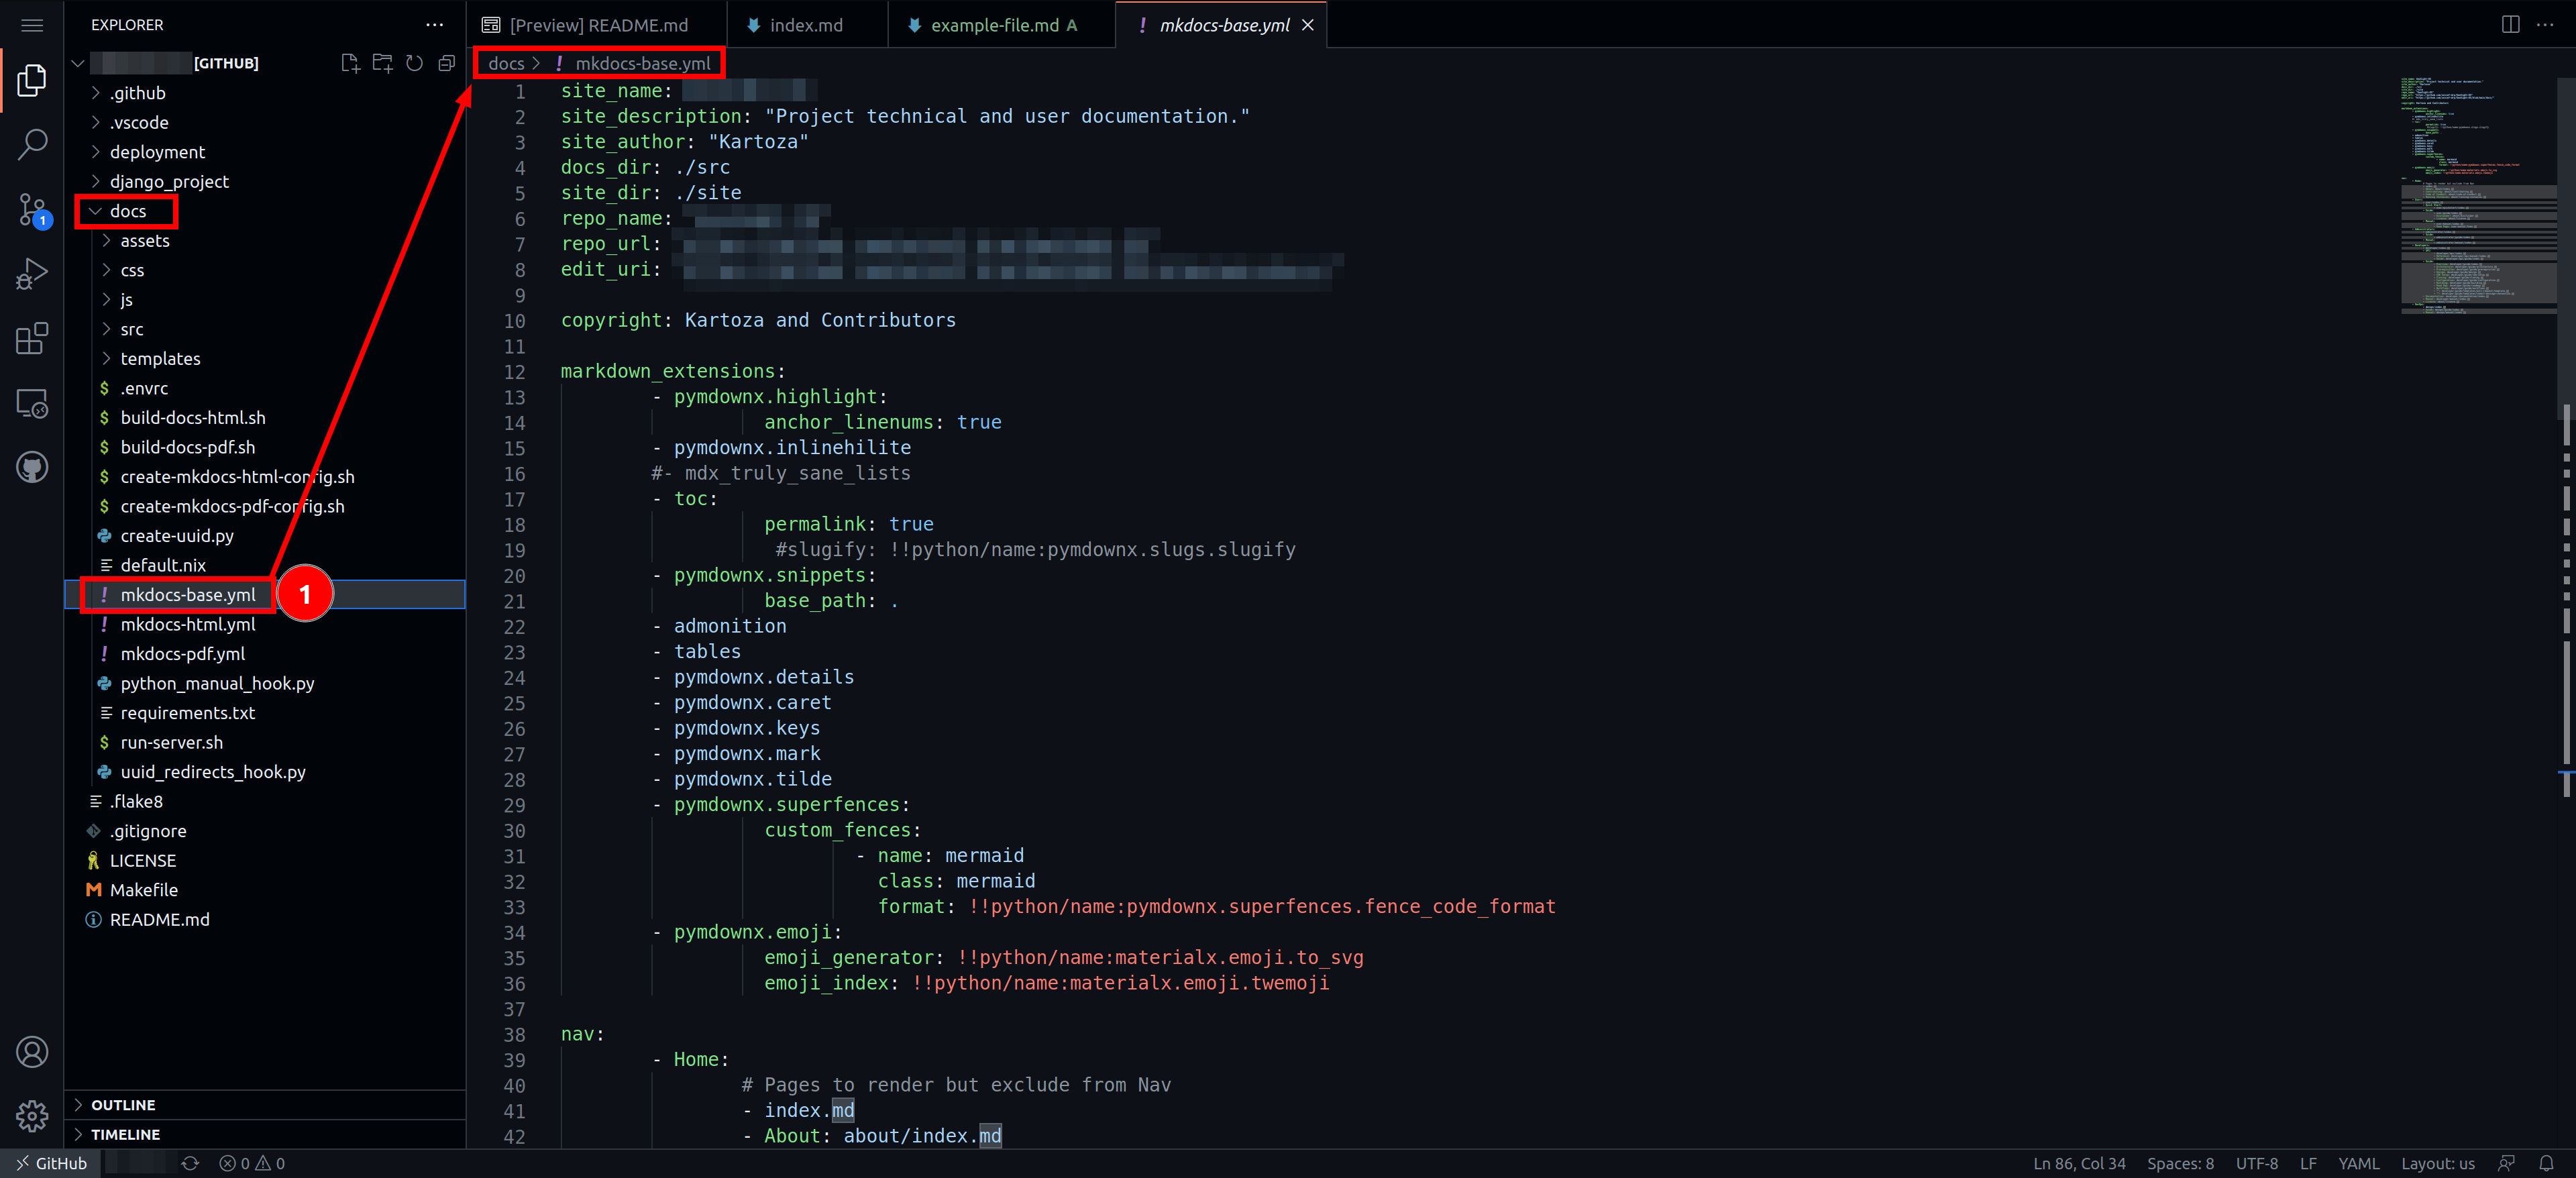The image size is (2576, 1178).
Task: Open mkdocs-pdf.yml file
Action: tap(265, 653)
